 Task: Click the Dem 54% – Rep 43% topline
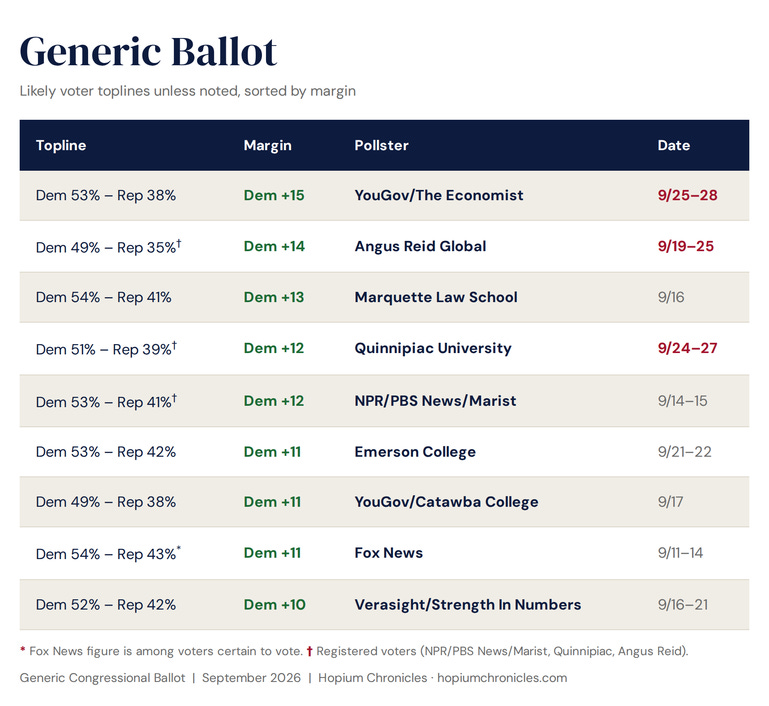click(108, 554)
